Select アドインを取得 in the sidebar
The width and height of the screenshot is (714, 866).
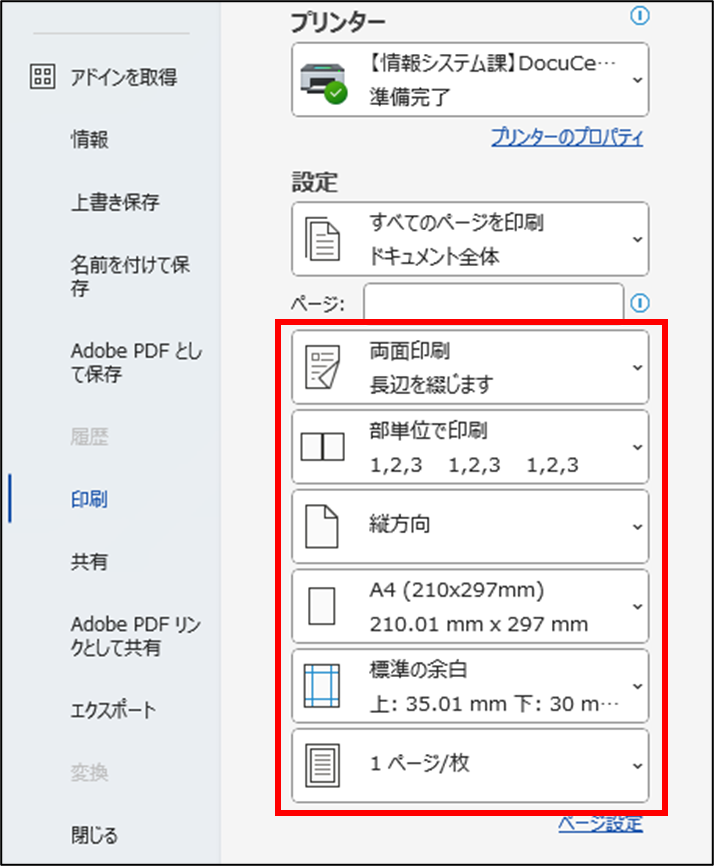pos(124,77)
